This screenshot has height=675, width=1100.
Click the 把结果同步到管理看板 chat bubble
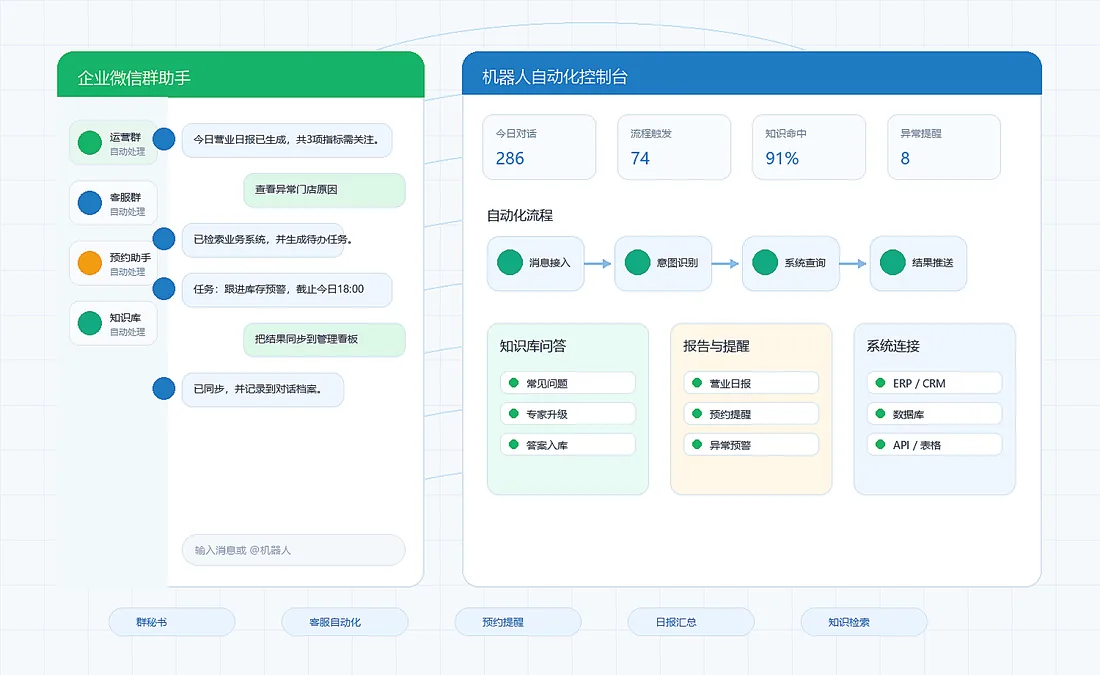324,340
